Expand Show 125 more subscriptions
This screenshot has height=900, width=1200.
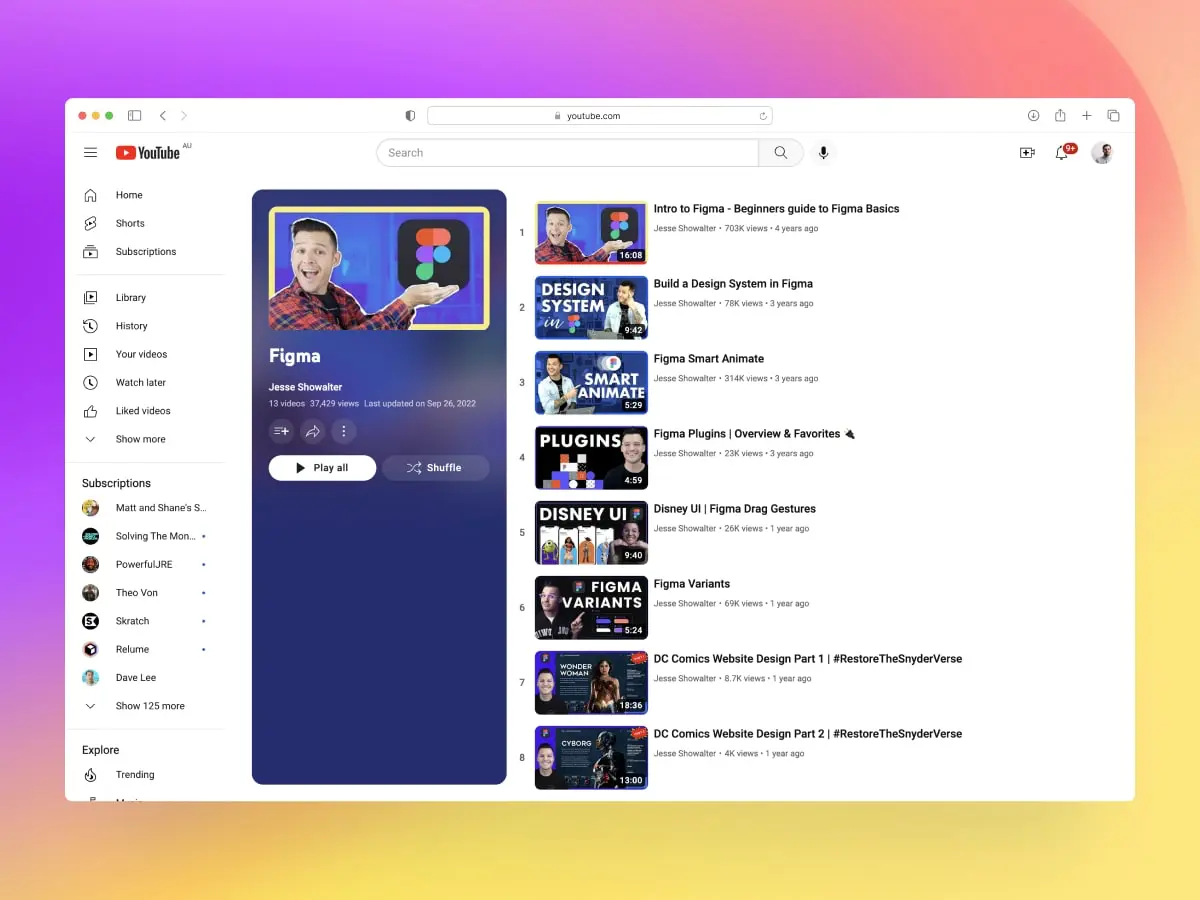[149, 706]
